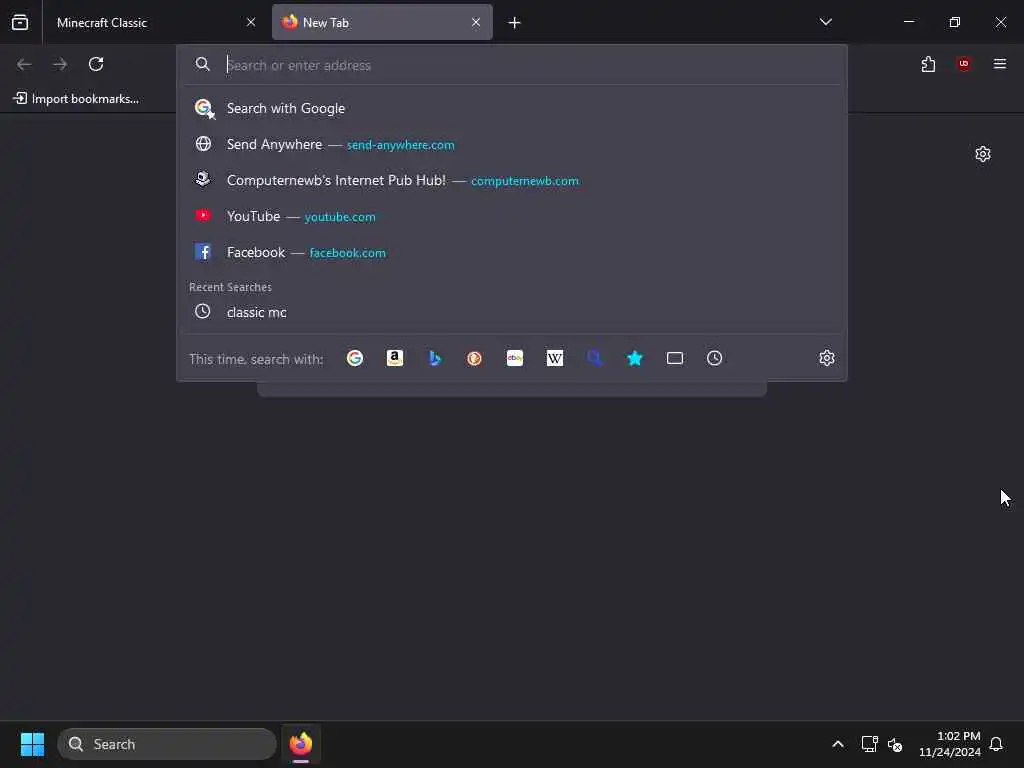This screenshot has height=768, width=1024.
Task: Click the Import bookmarks button
Action: 76,99
